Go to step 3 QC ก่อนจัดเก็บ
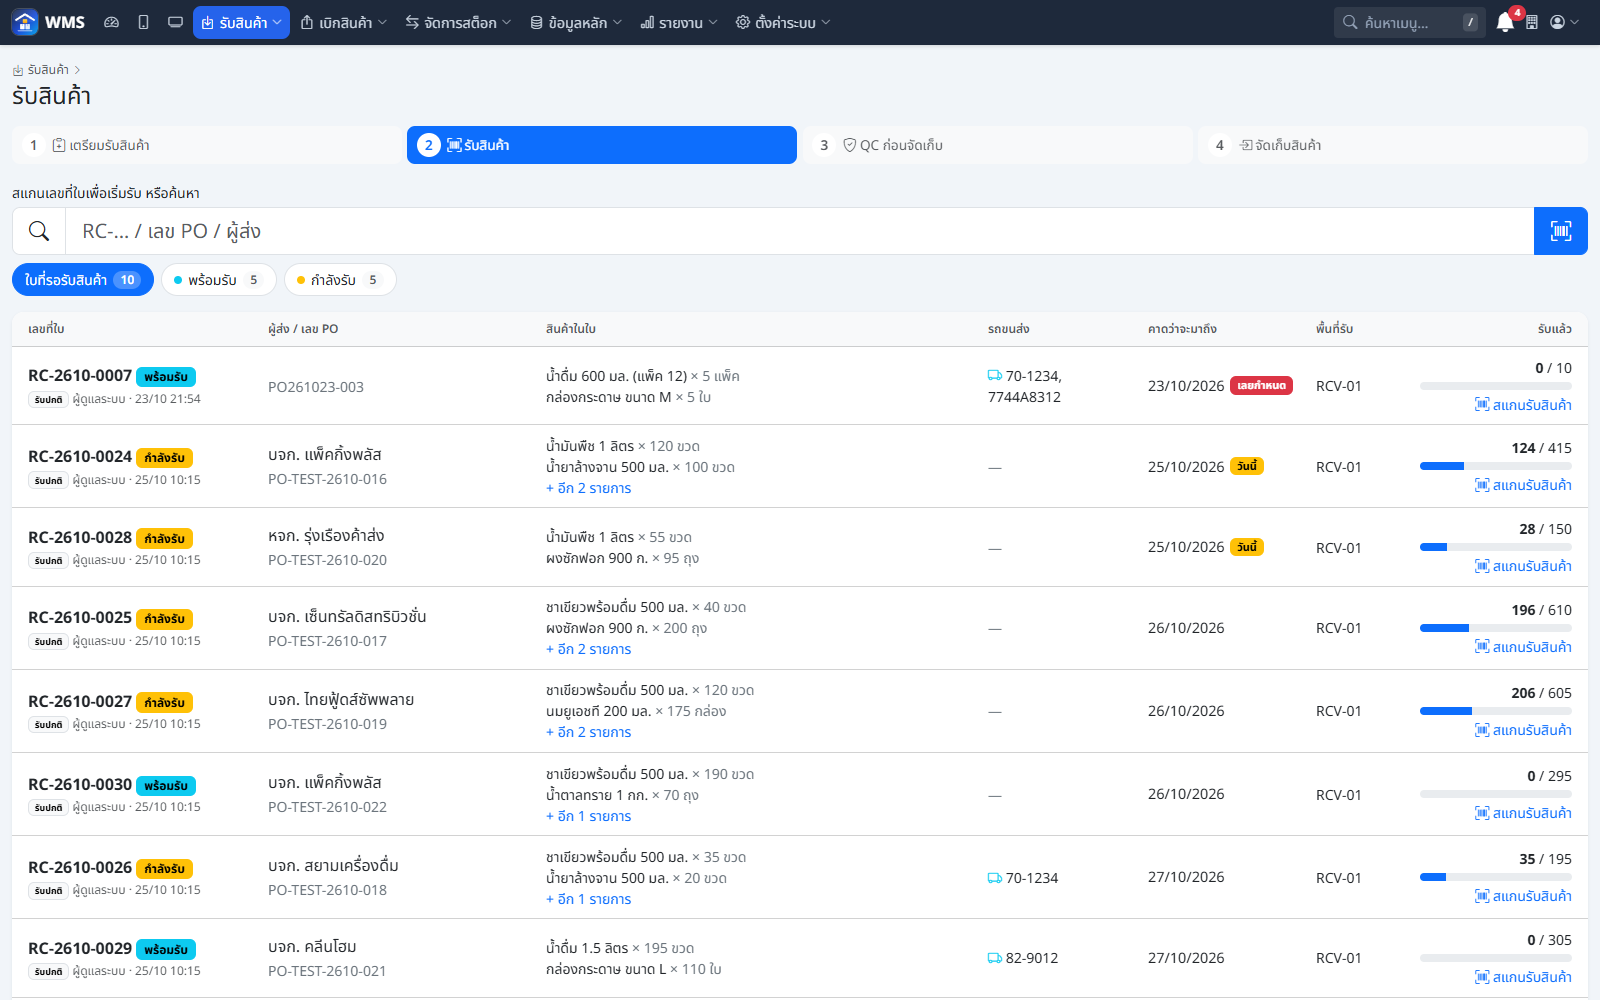Screen dimensions: 1600x1000 coord(999,145)
